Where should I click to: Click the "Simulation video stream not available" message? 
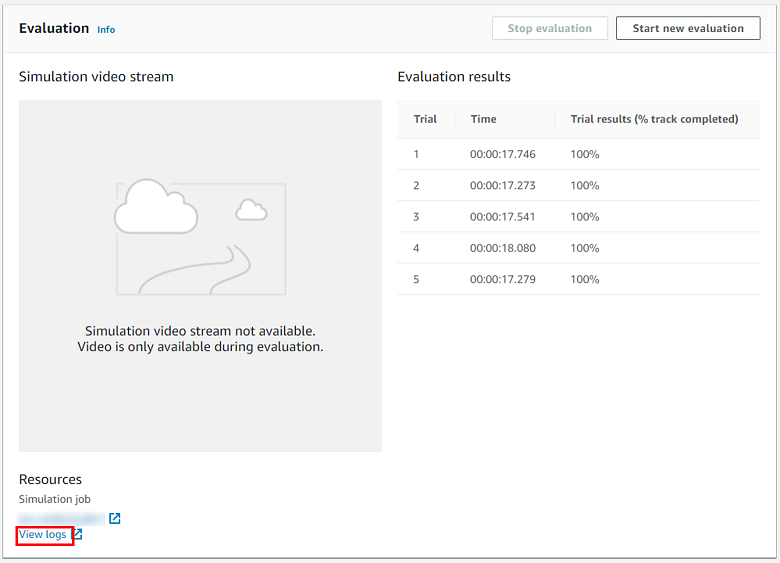(200, 331)
